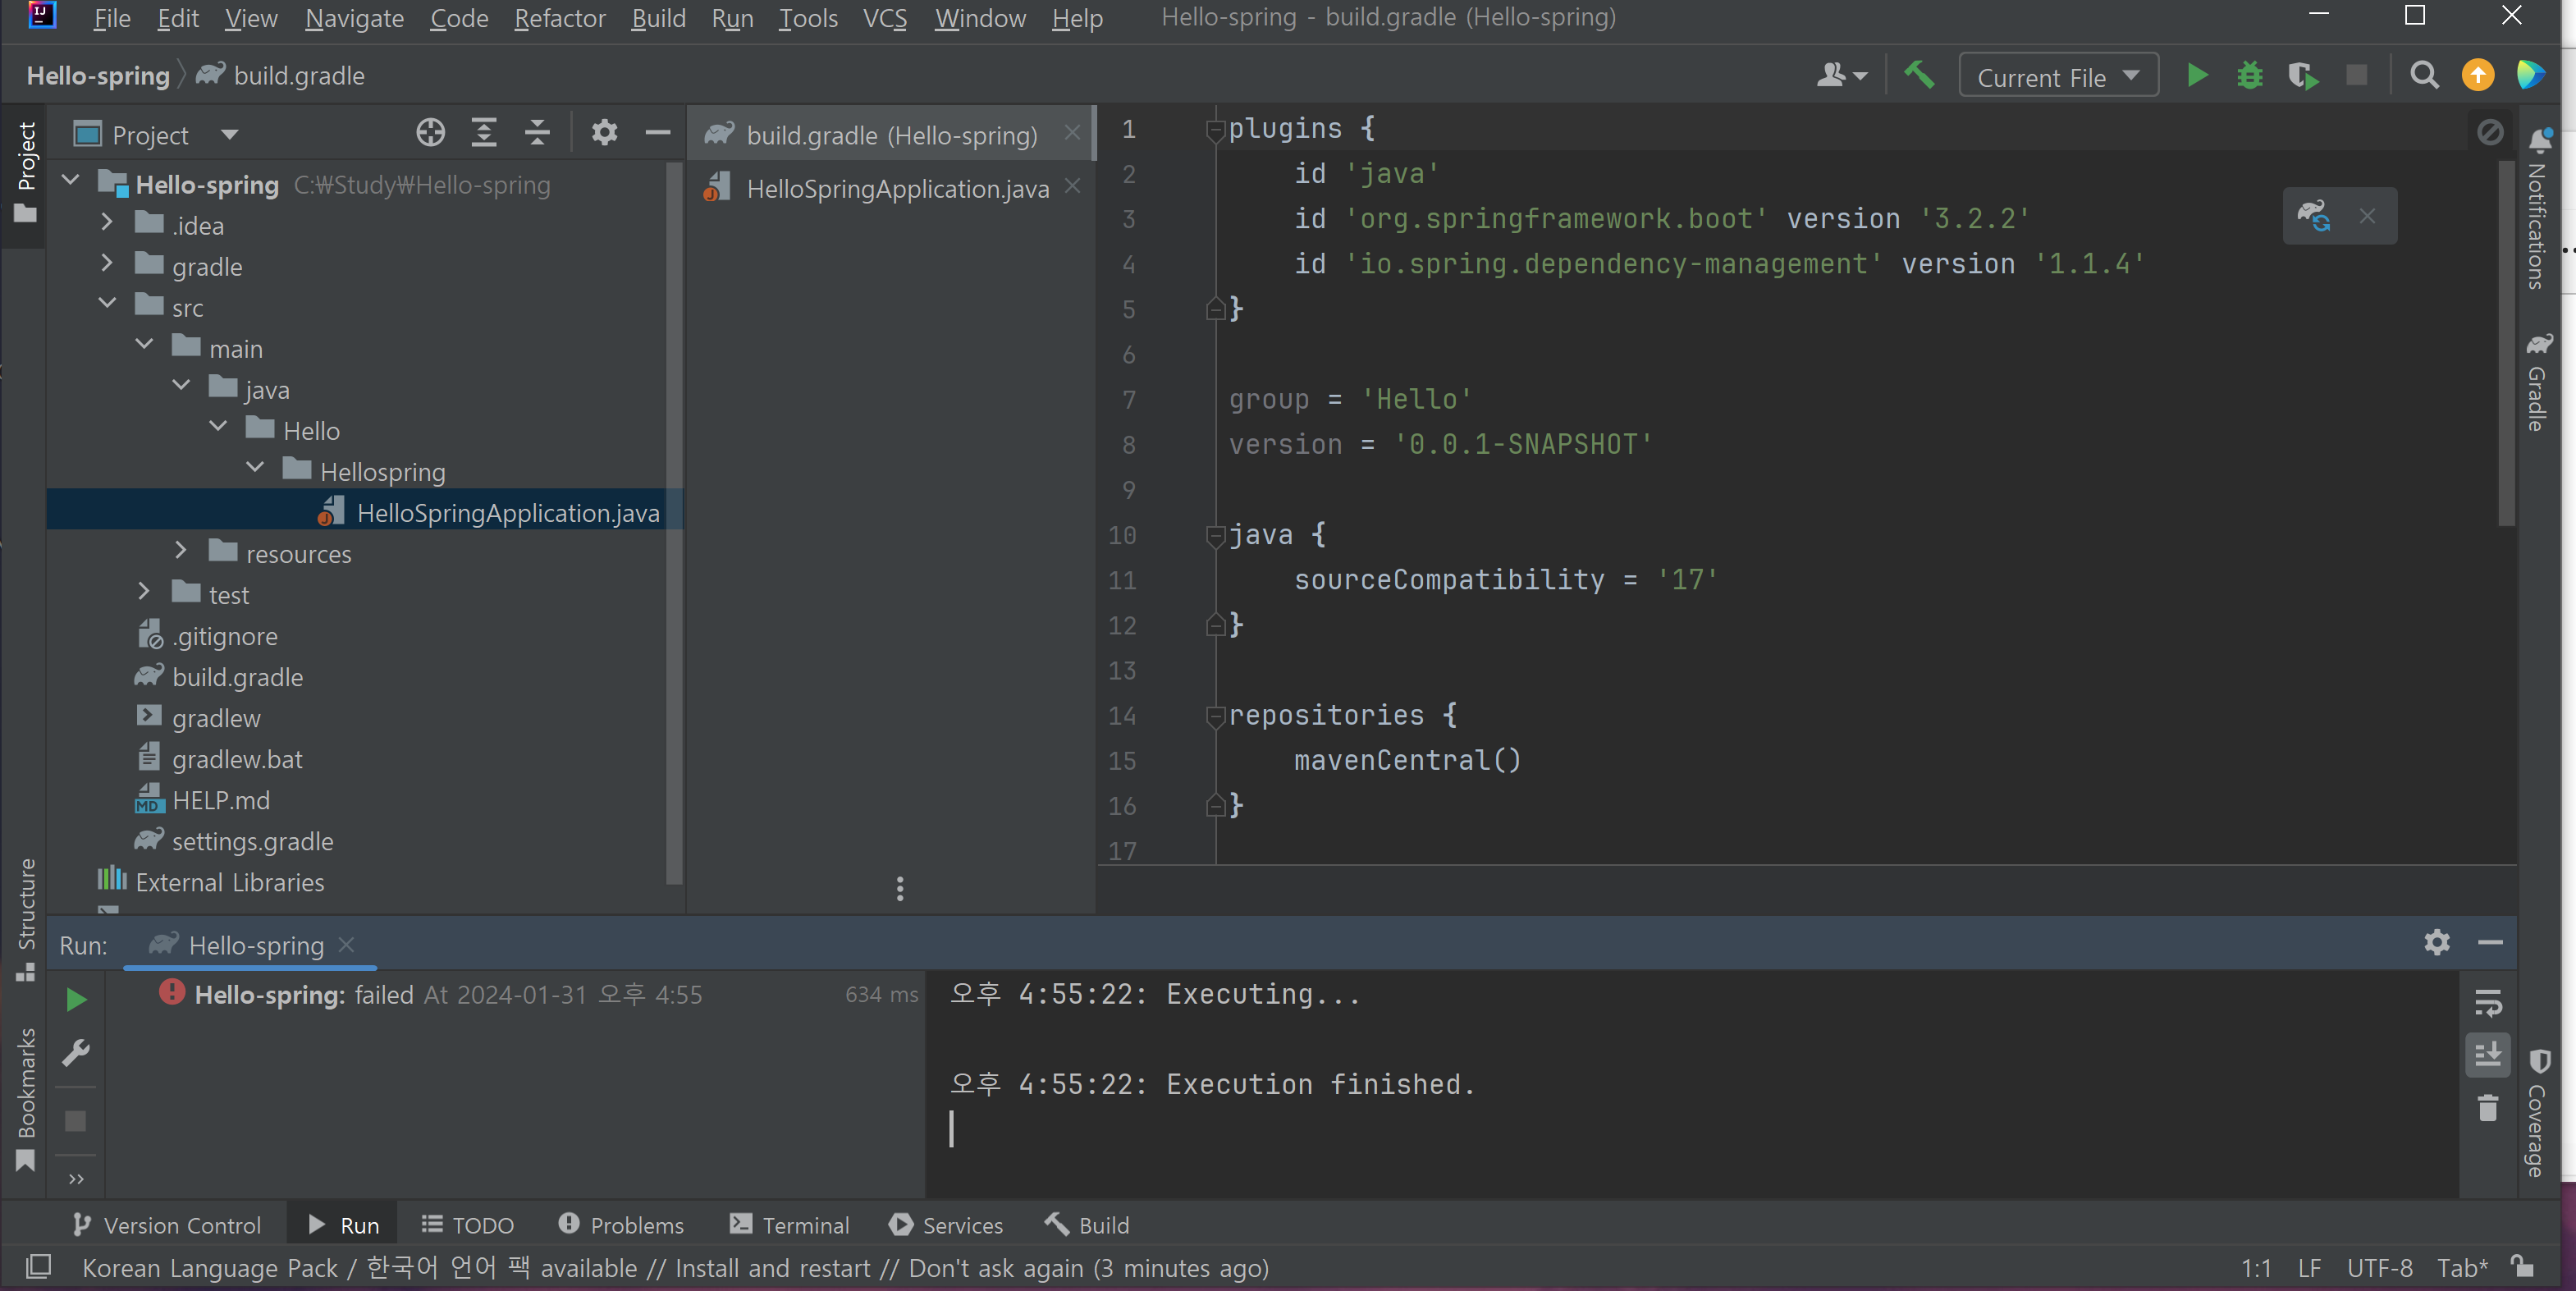Open the Refactor menu
This screenshot has height=1291, width=2576.
pos(559,18)
